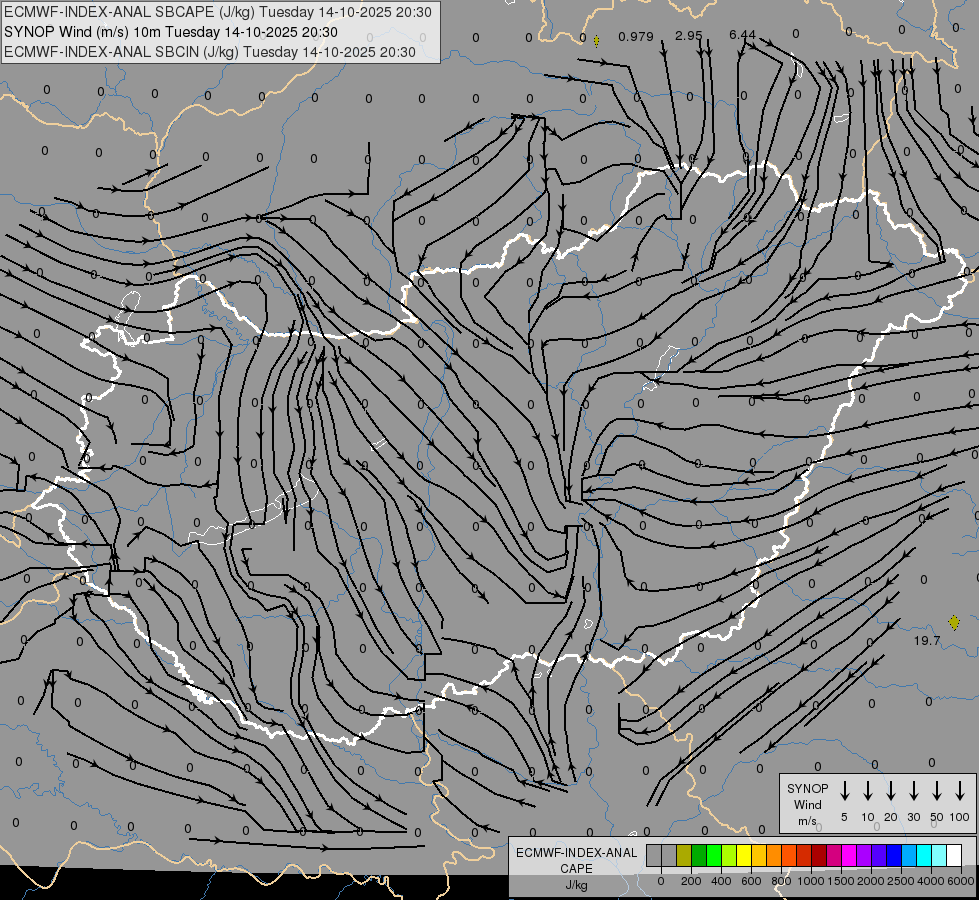Select the yellow-green CAPE legend swatch
979x900 pixels.
pos(729,855)
